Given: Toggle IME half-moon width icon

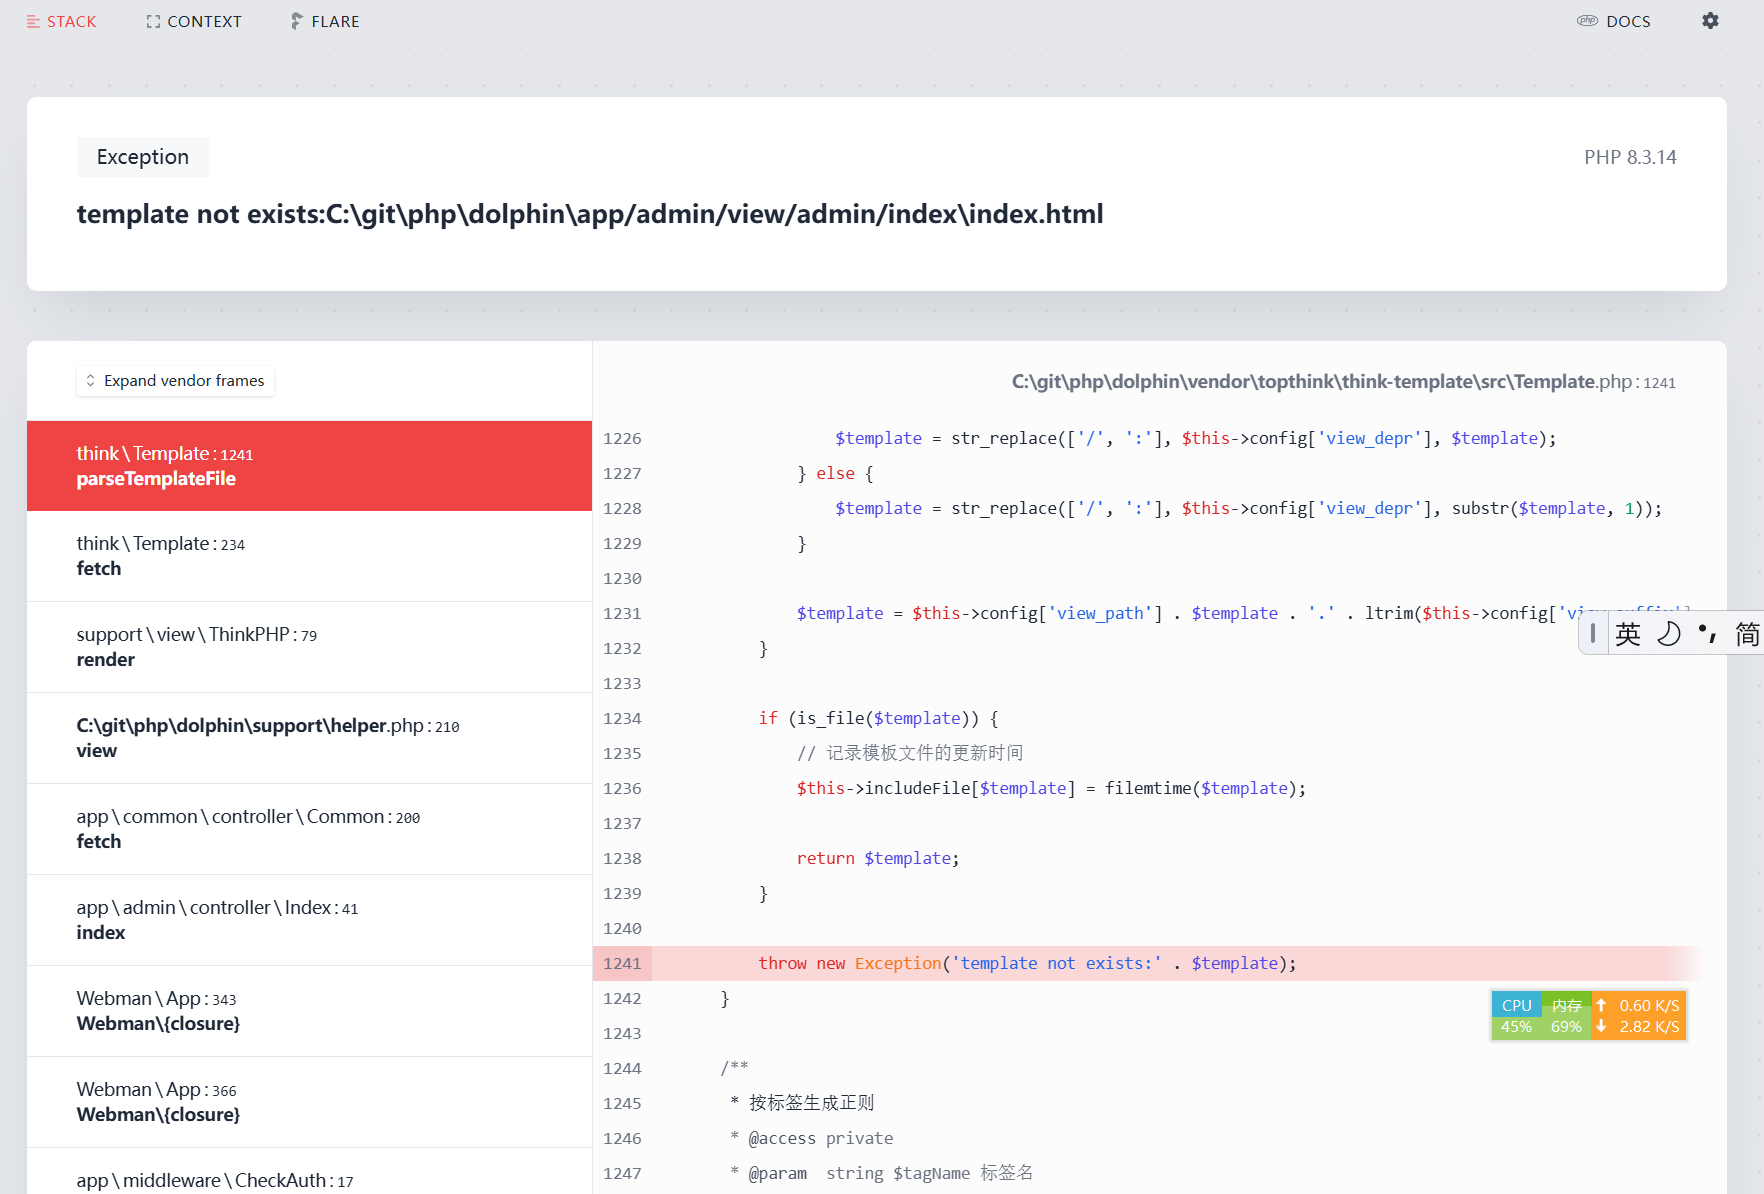Looking at the screenshot, I should 1669,634.
